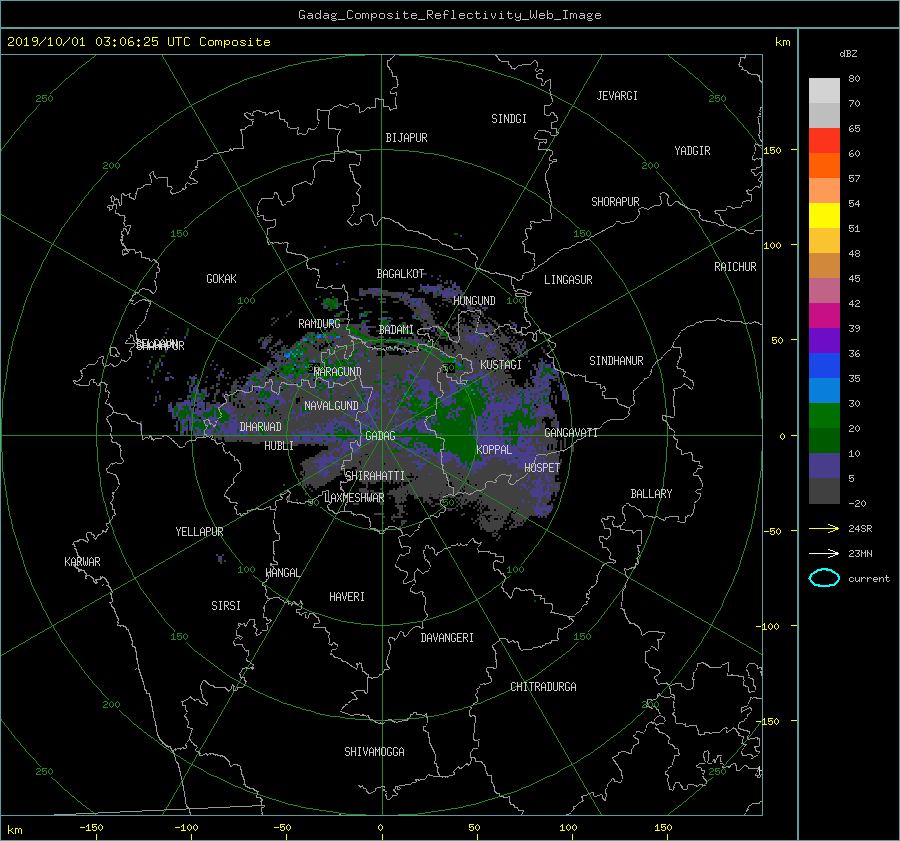Select the KUSTAGI label
Screen dimensions: 900x841
point(501,365)
